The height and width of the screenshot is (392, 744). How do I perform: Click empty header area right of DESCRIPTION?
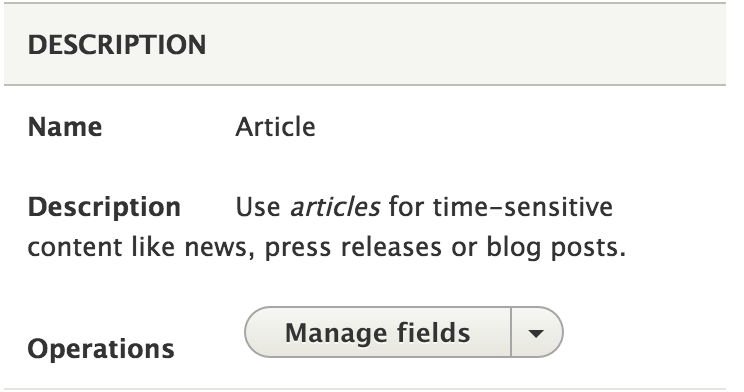tap(465, 45)
